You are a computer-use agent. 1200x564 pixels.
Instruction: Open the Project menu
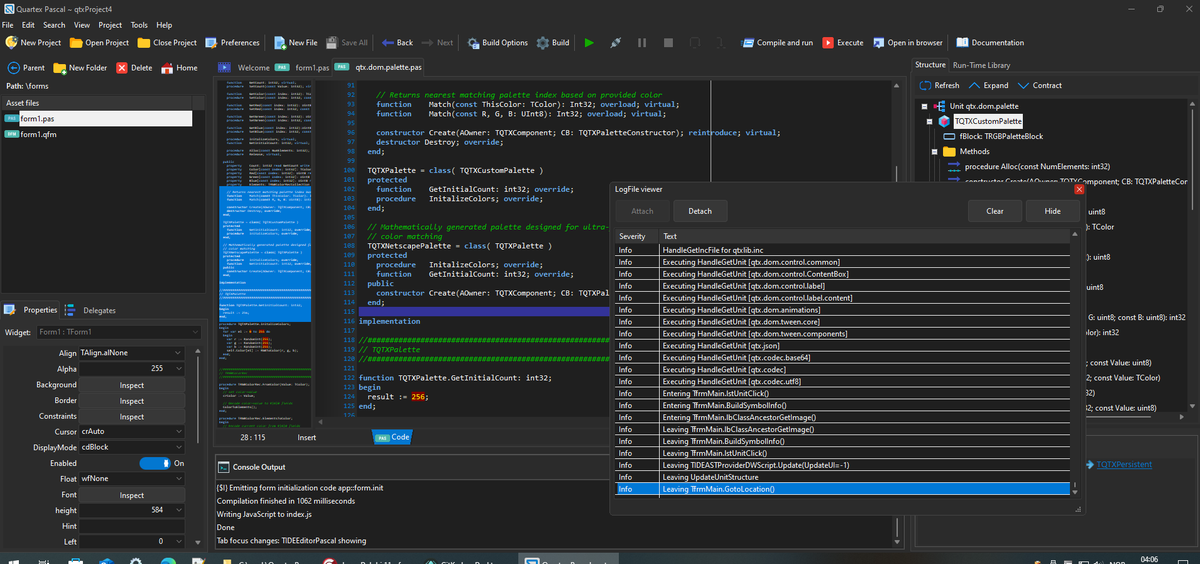(110, 25)
